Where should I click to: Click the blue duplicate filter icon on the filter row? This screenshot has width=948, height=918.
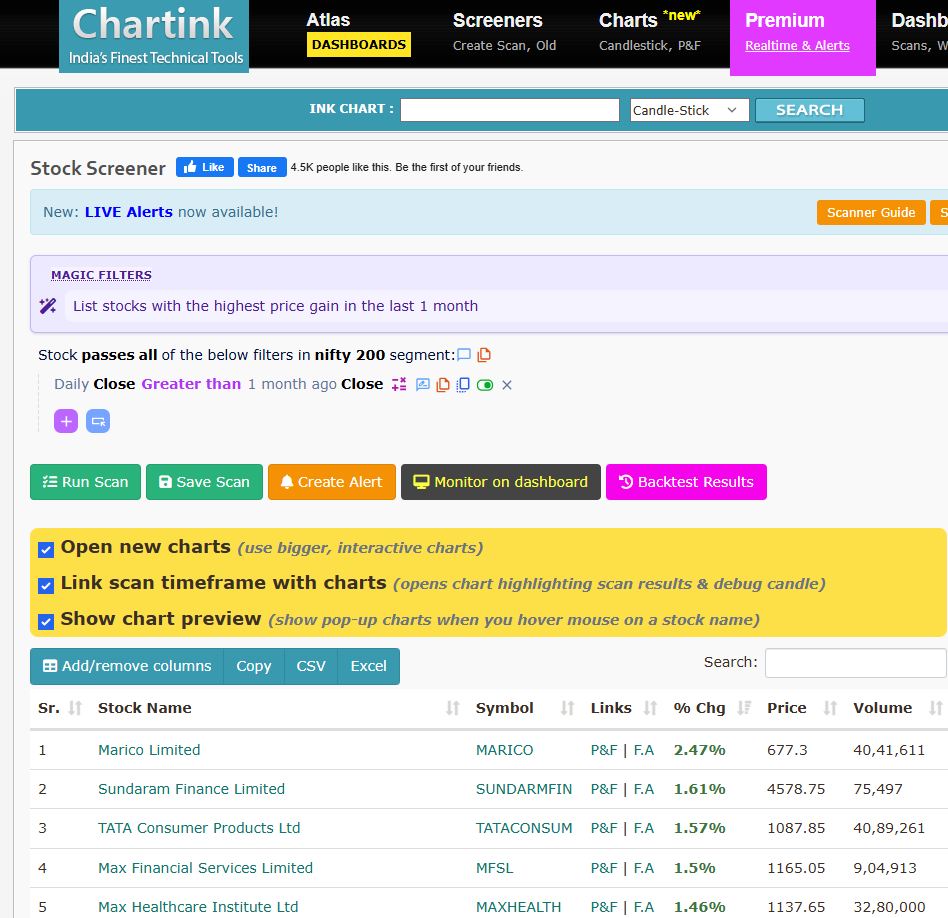[463, 385]
